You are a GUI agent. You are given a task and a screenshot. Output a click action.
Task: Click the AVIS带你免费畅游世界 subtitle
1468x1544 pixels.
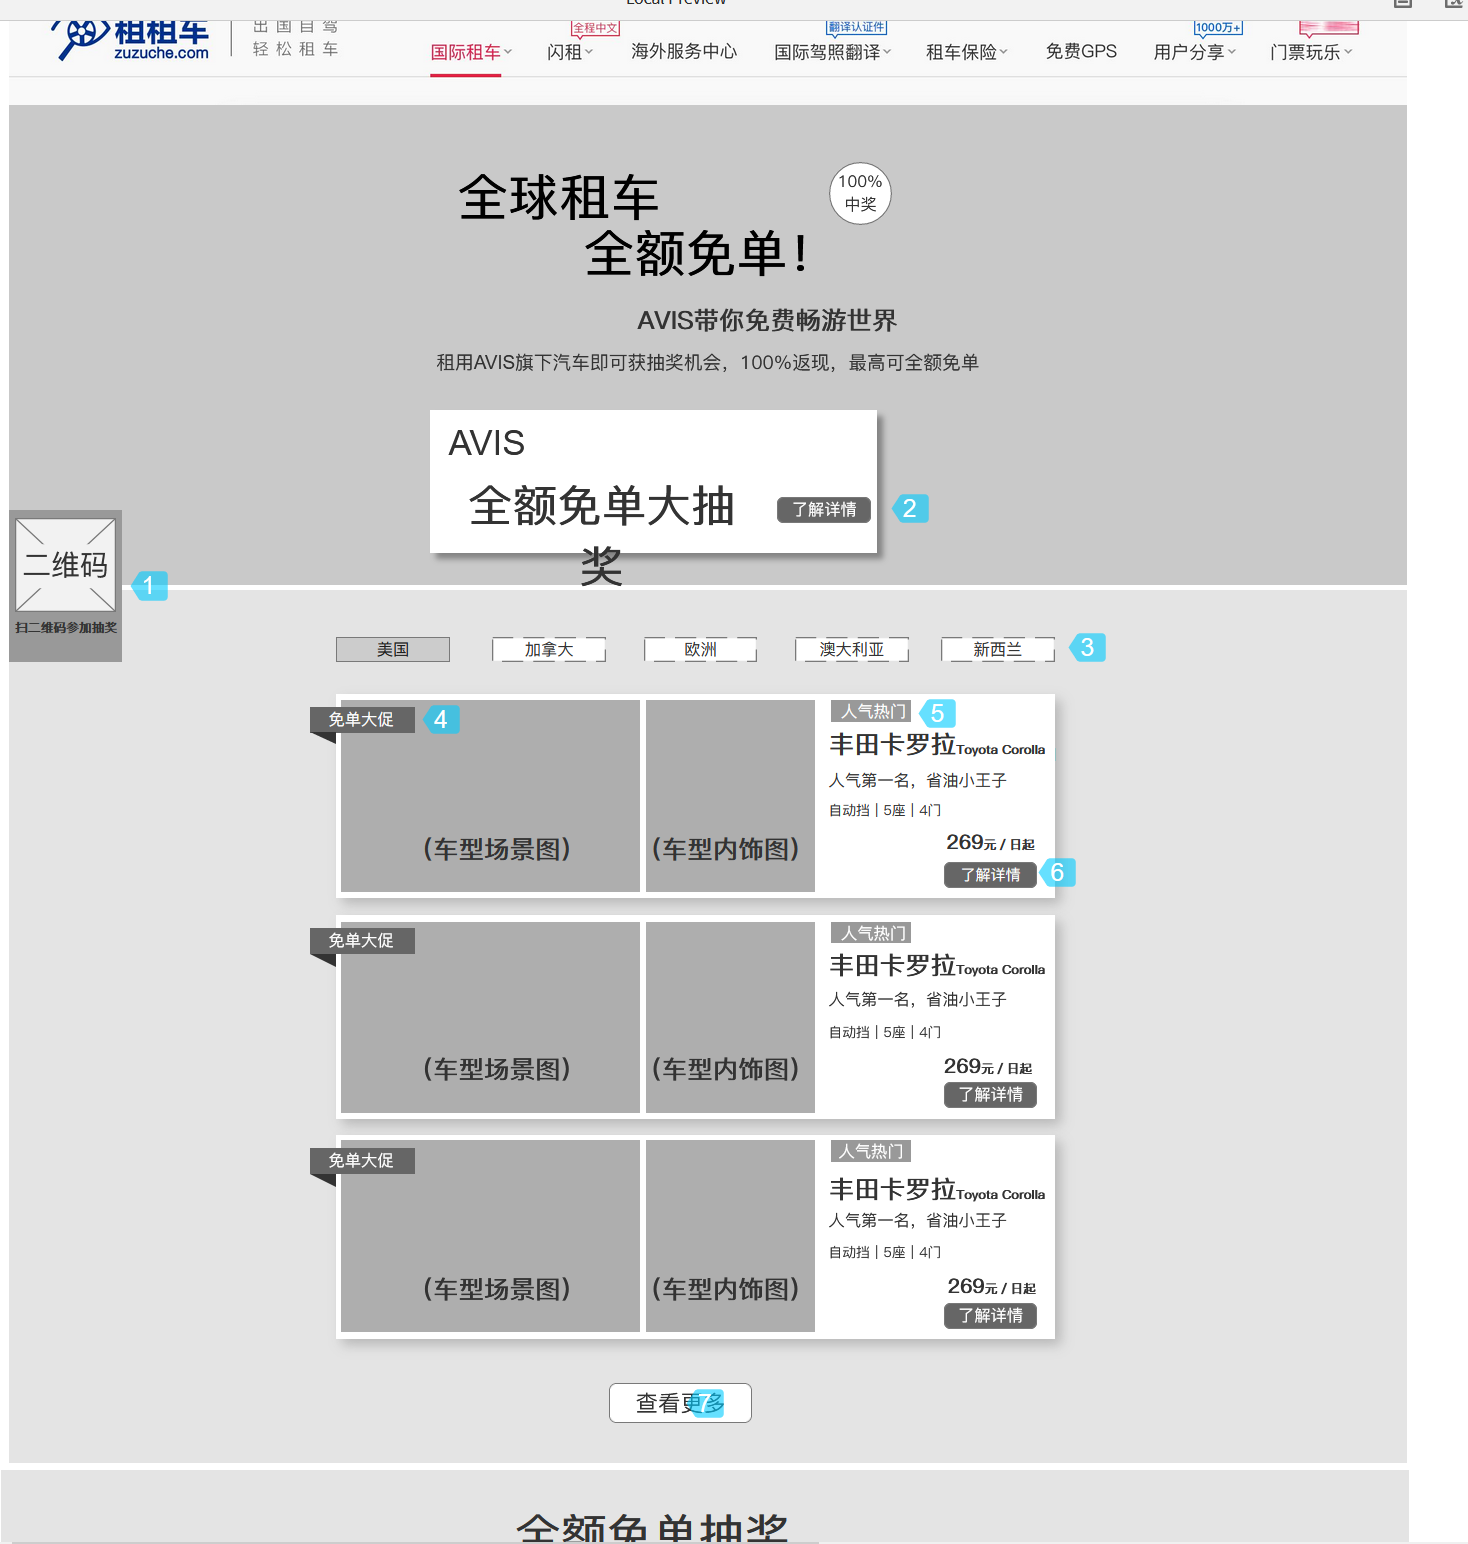[767, 321]
